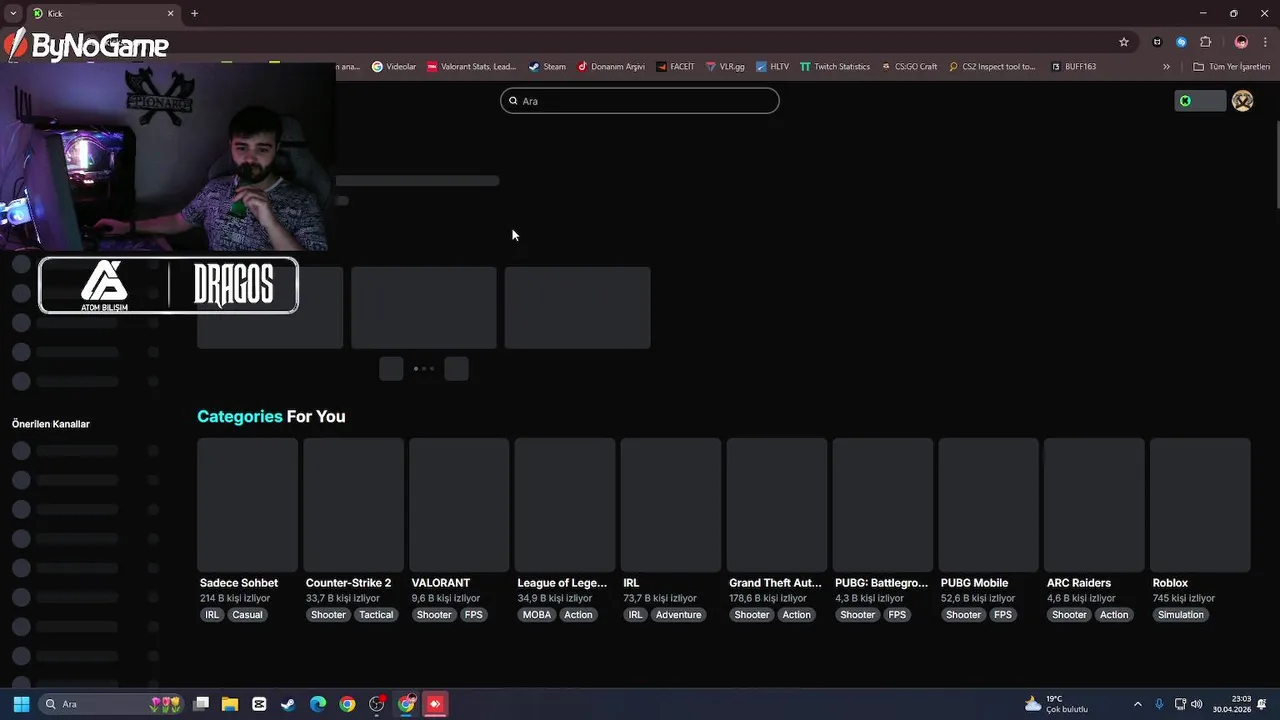Open the HLTV bookmark
The image size is (1280, 720).
(x=772, y=67)
